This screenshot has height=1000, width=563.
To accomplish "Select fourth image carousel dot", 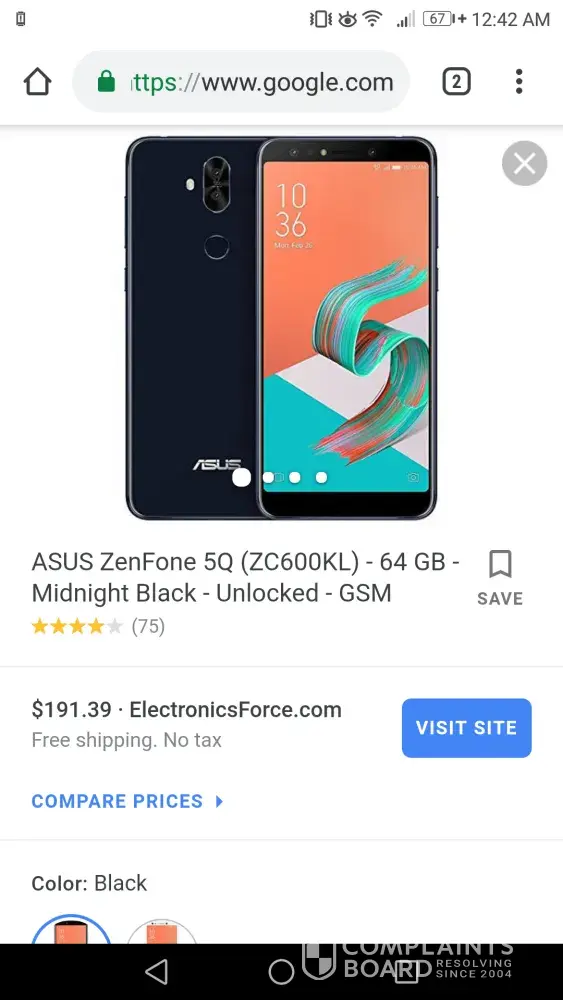I will click(x=321, y=477).
